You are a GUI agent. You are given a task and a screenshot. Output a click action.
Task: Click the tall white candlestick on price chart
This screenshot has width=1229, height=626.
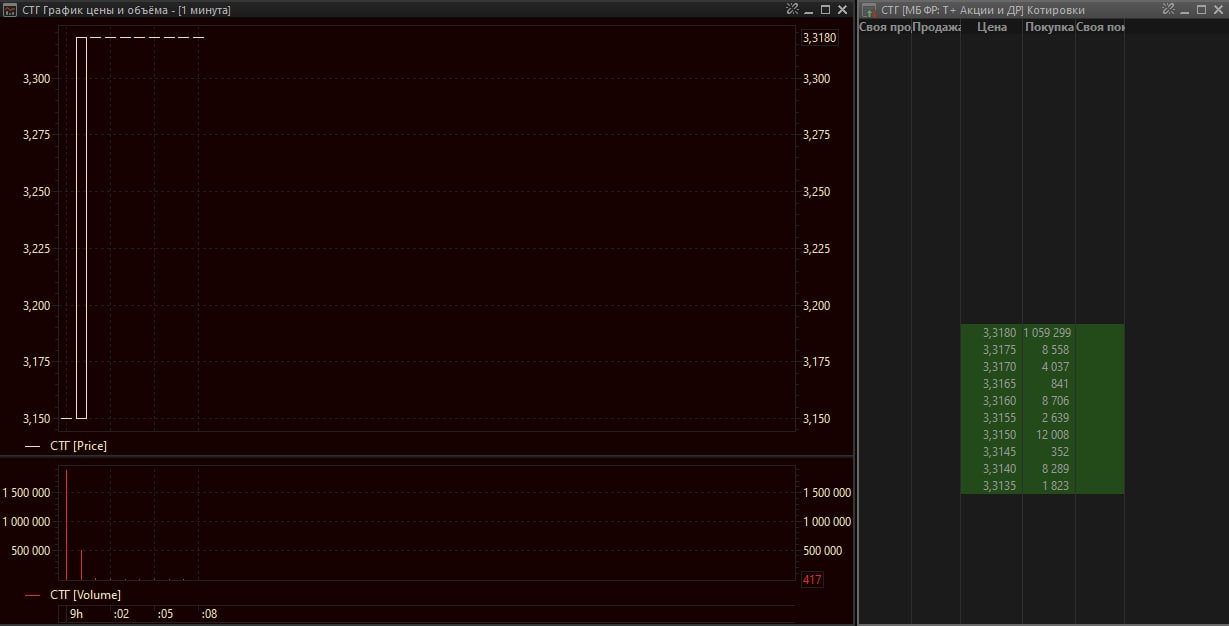pos(81,228)
